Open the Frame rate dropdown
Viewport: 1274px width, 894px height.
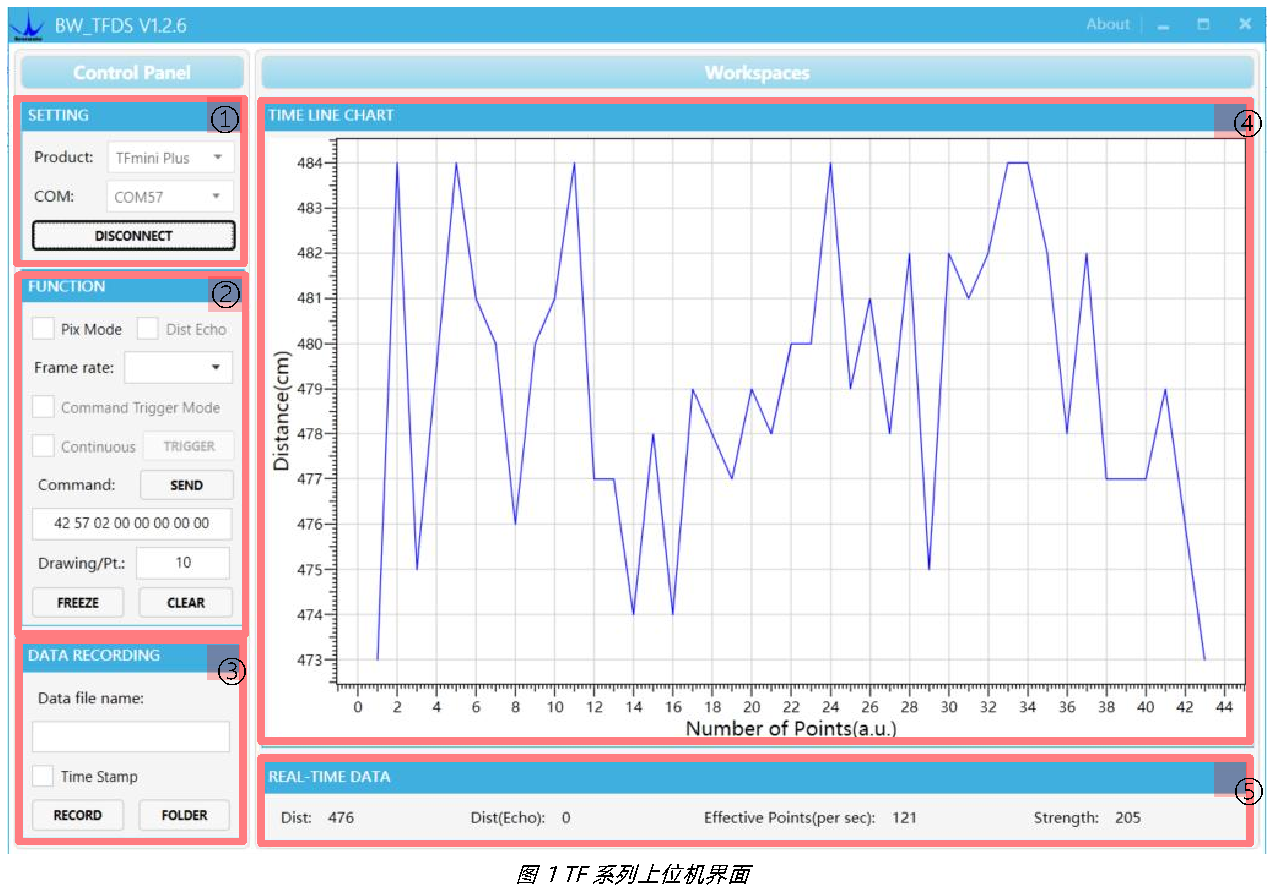tap(178, 367)
